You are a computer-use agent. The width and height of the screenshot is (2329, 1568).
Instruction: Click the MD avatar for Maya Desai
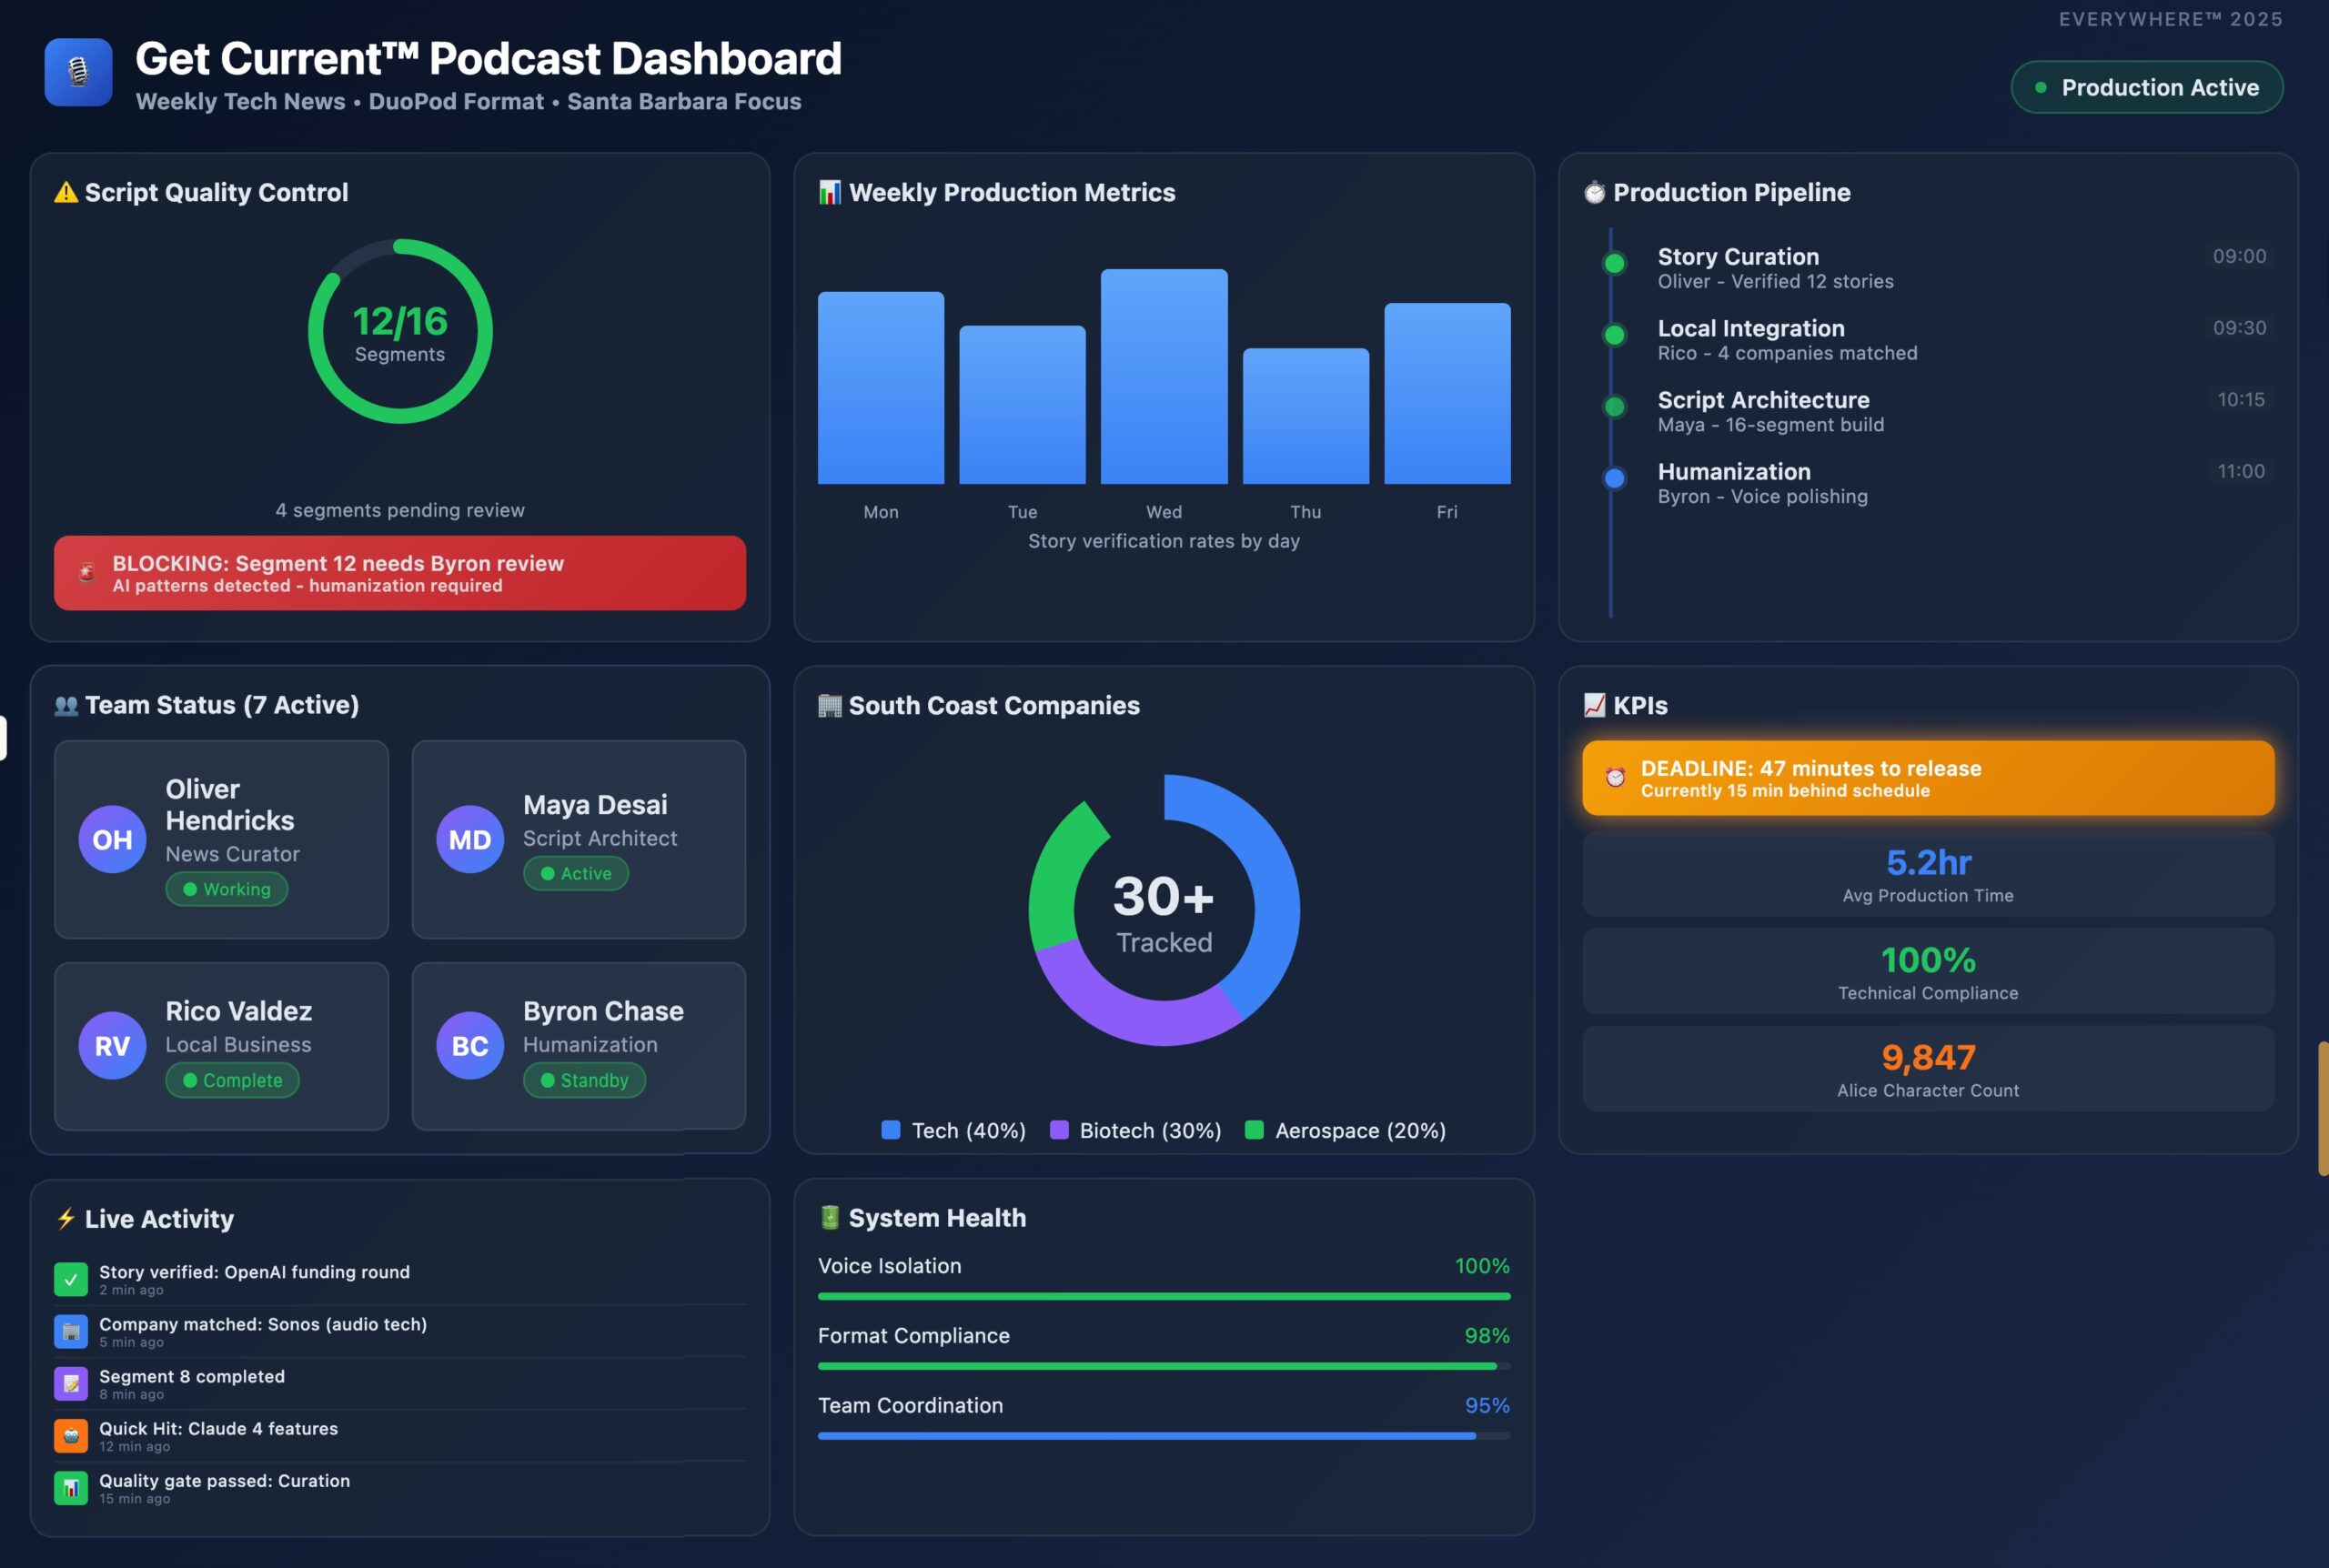[x=469, y=839]
